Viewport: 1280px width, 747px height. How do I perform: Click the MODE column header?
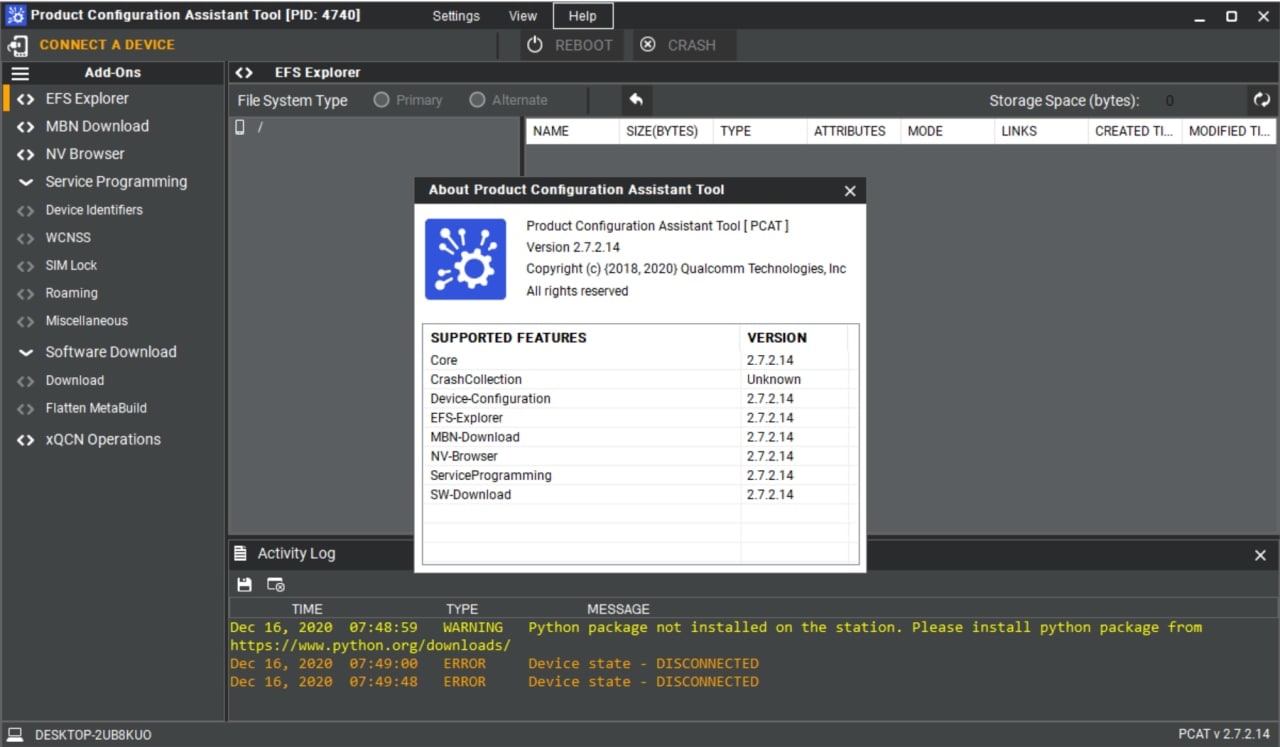point(947,131)
